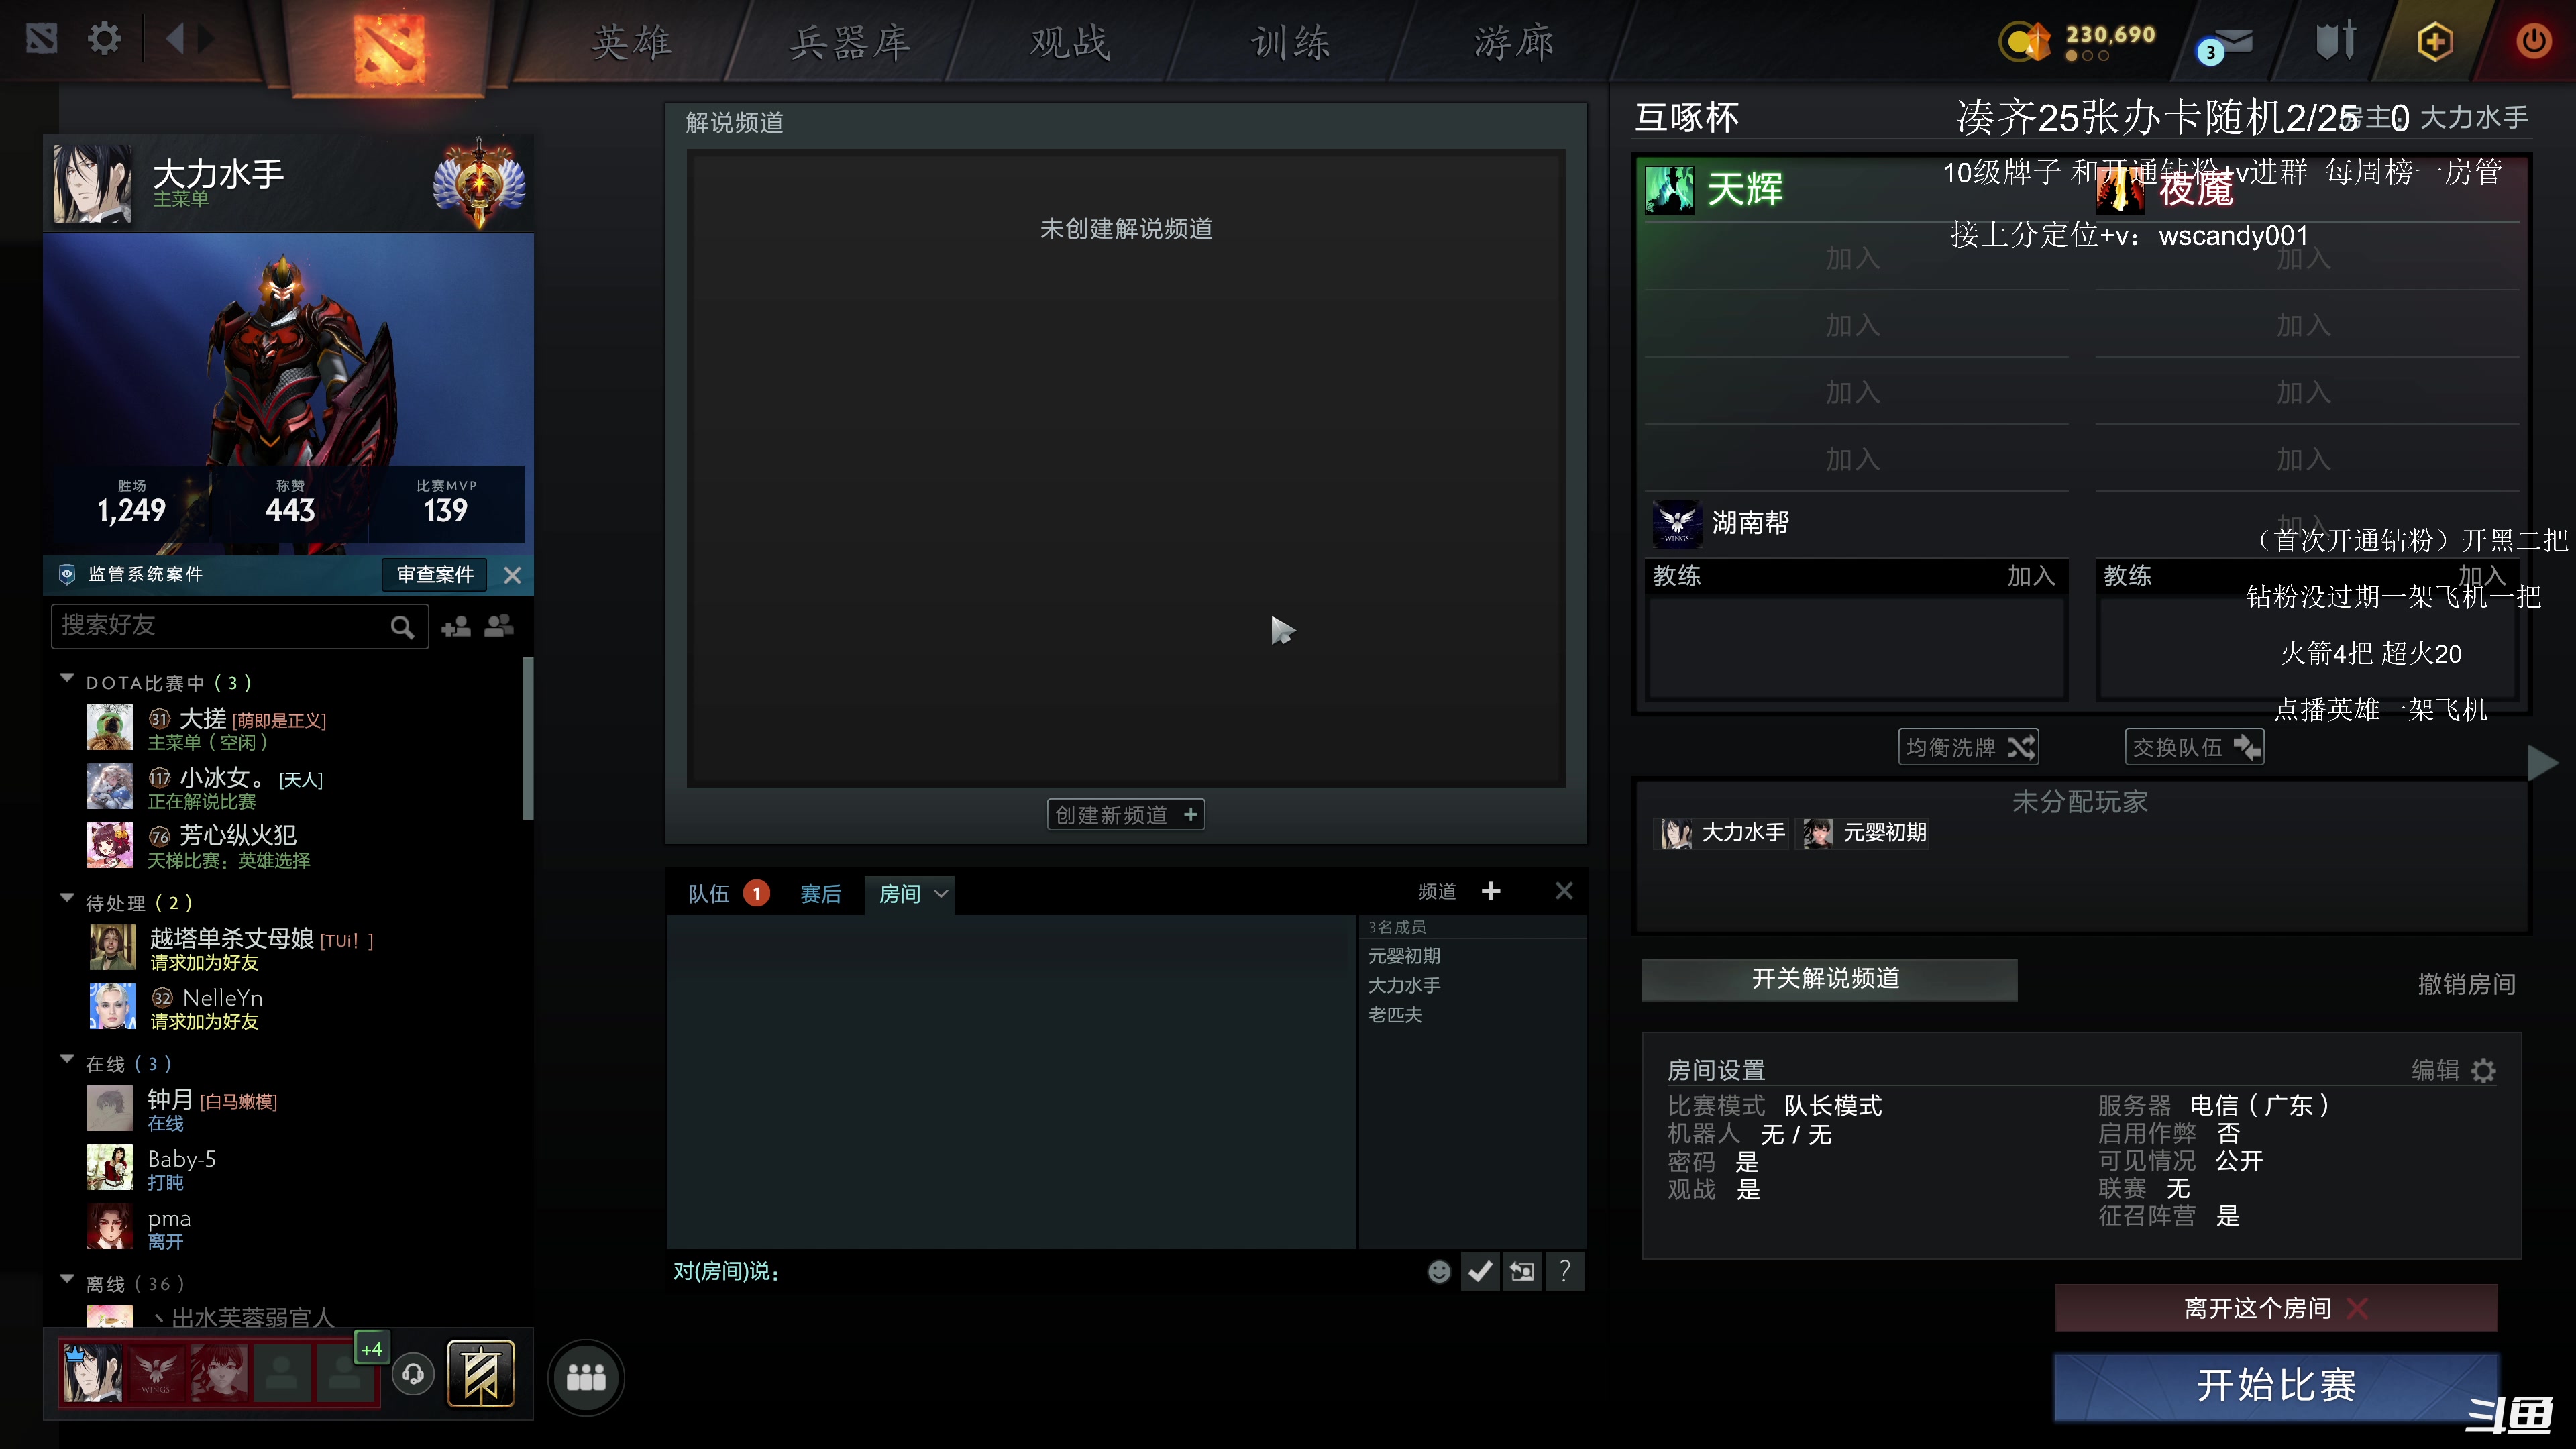The height and width of the screenshot is (1449, 2576).
Task: Open the mailbox notifications icon showing 3
Action: pos(2228,41)
